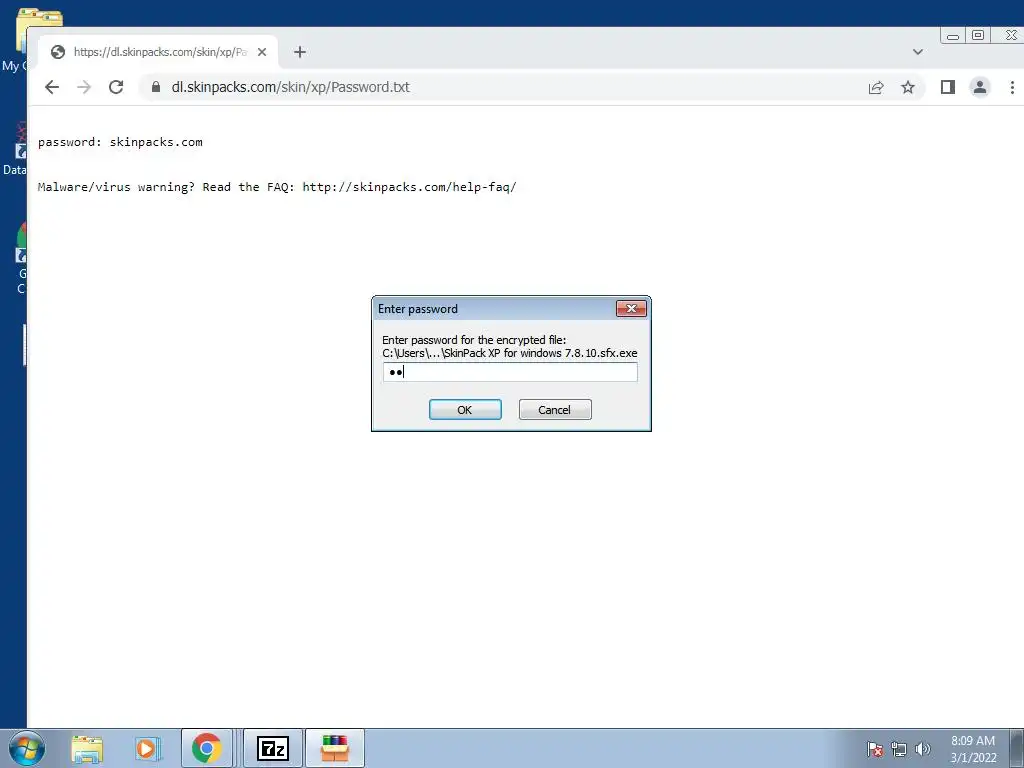The image size is (1024, 768).
Task: Switch to Chrome on the taskbar
Action: [x=206, y=748]
